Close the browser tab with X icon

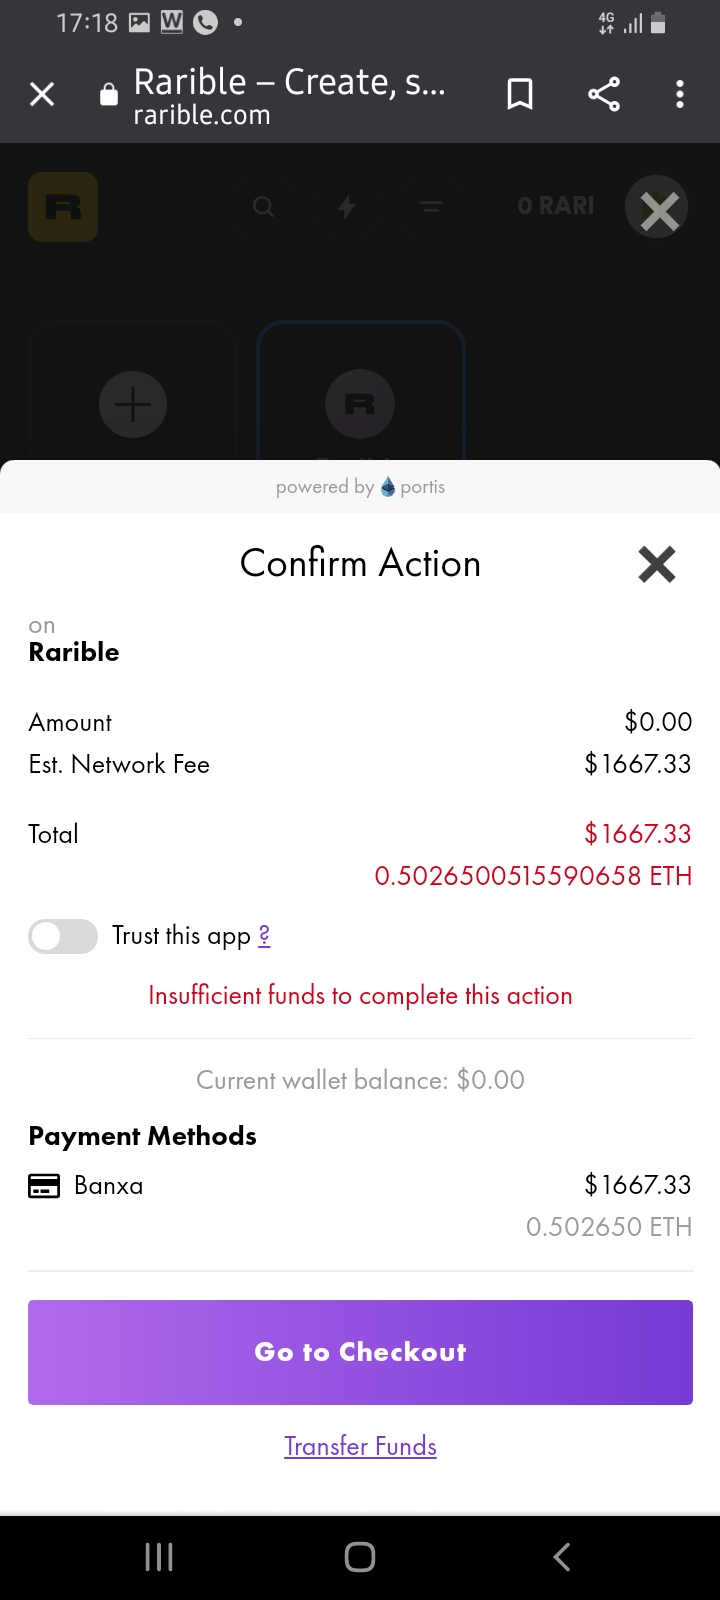(x=42, y=95)
